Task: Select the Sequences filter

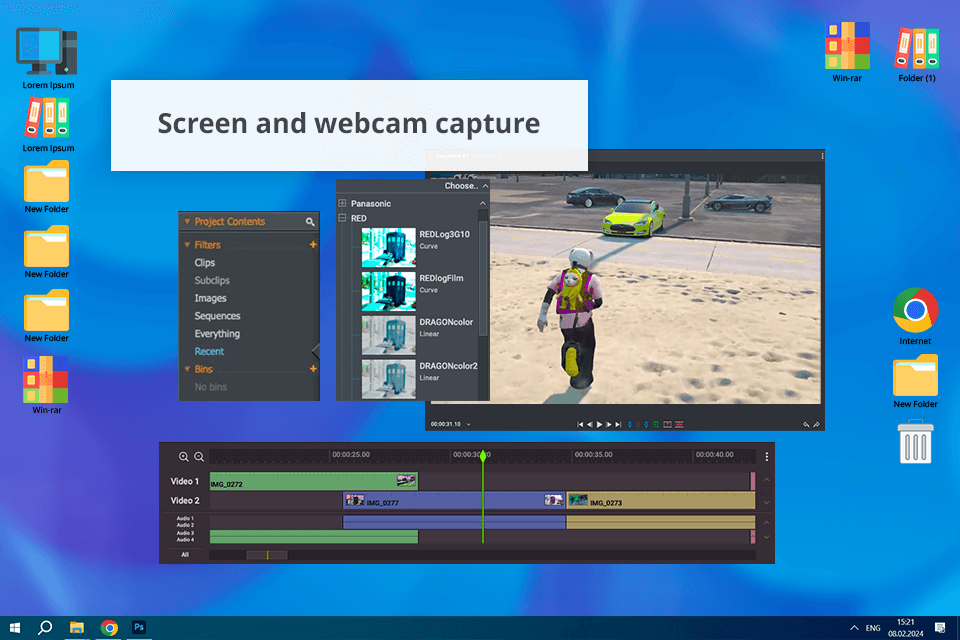Action: coord(217,315)
